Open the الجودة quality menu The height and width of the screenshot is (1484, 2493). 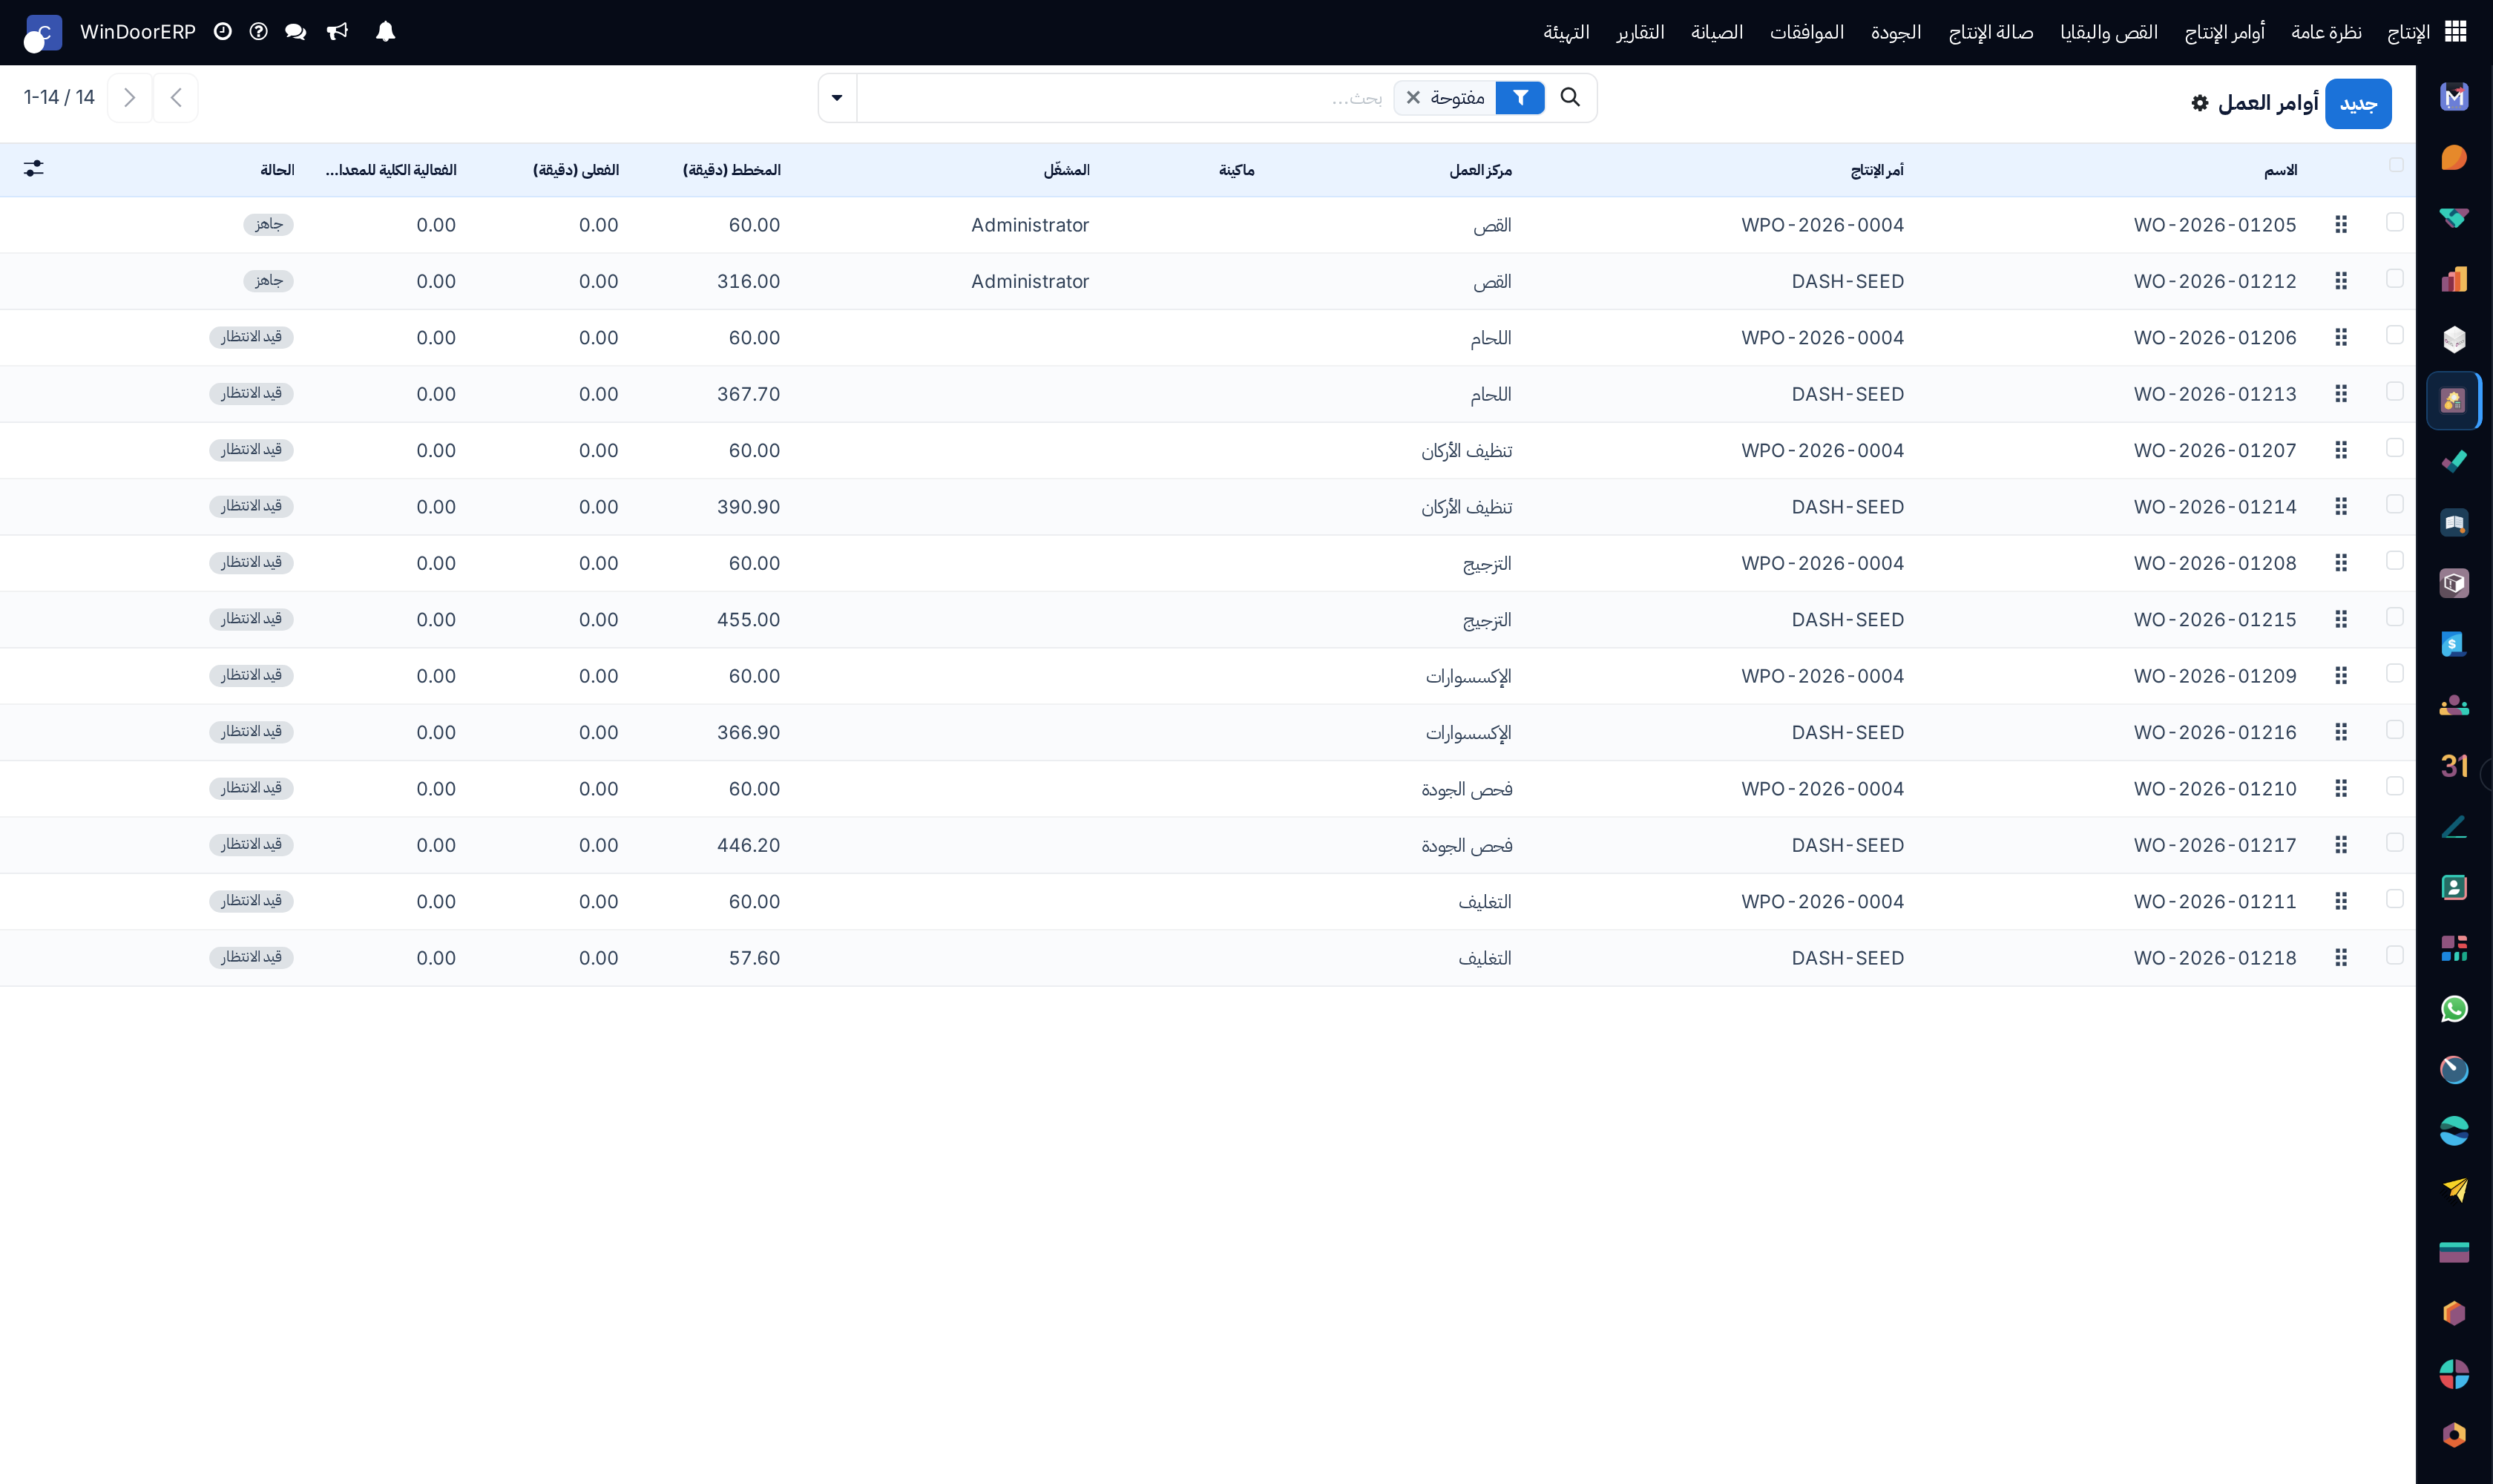[1896, 32]
